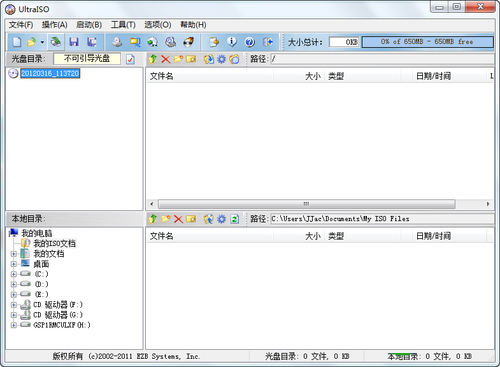Viewport: 500px width, 367px height.
Task: Expand the 我的文档 tree node
Action: 14,254
